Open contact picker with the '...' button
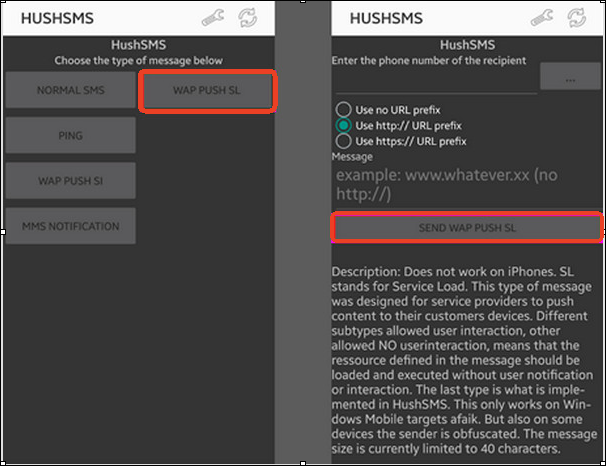Screen dimensions: 606x466 tap(570, 76)
